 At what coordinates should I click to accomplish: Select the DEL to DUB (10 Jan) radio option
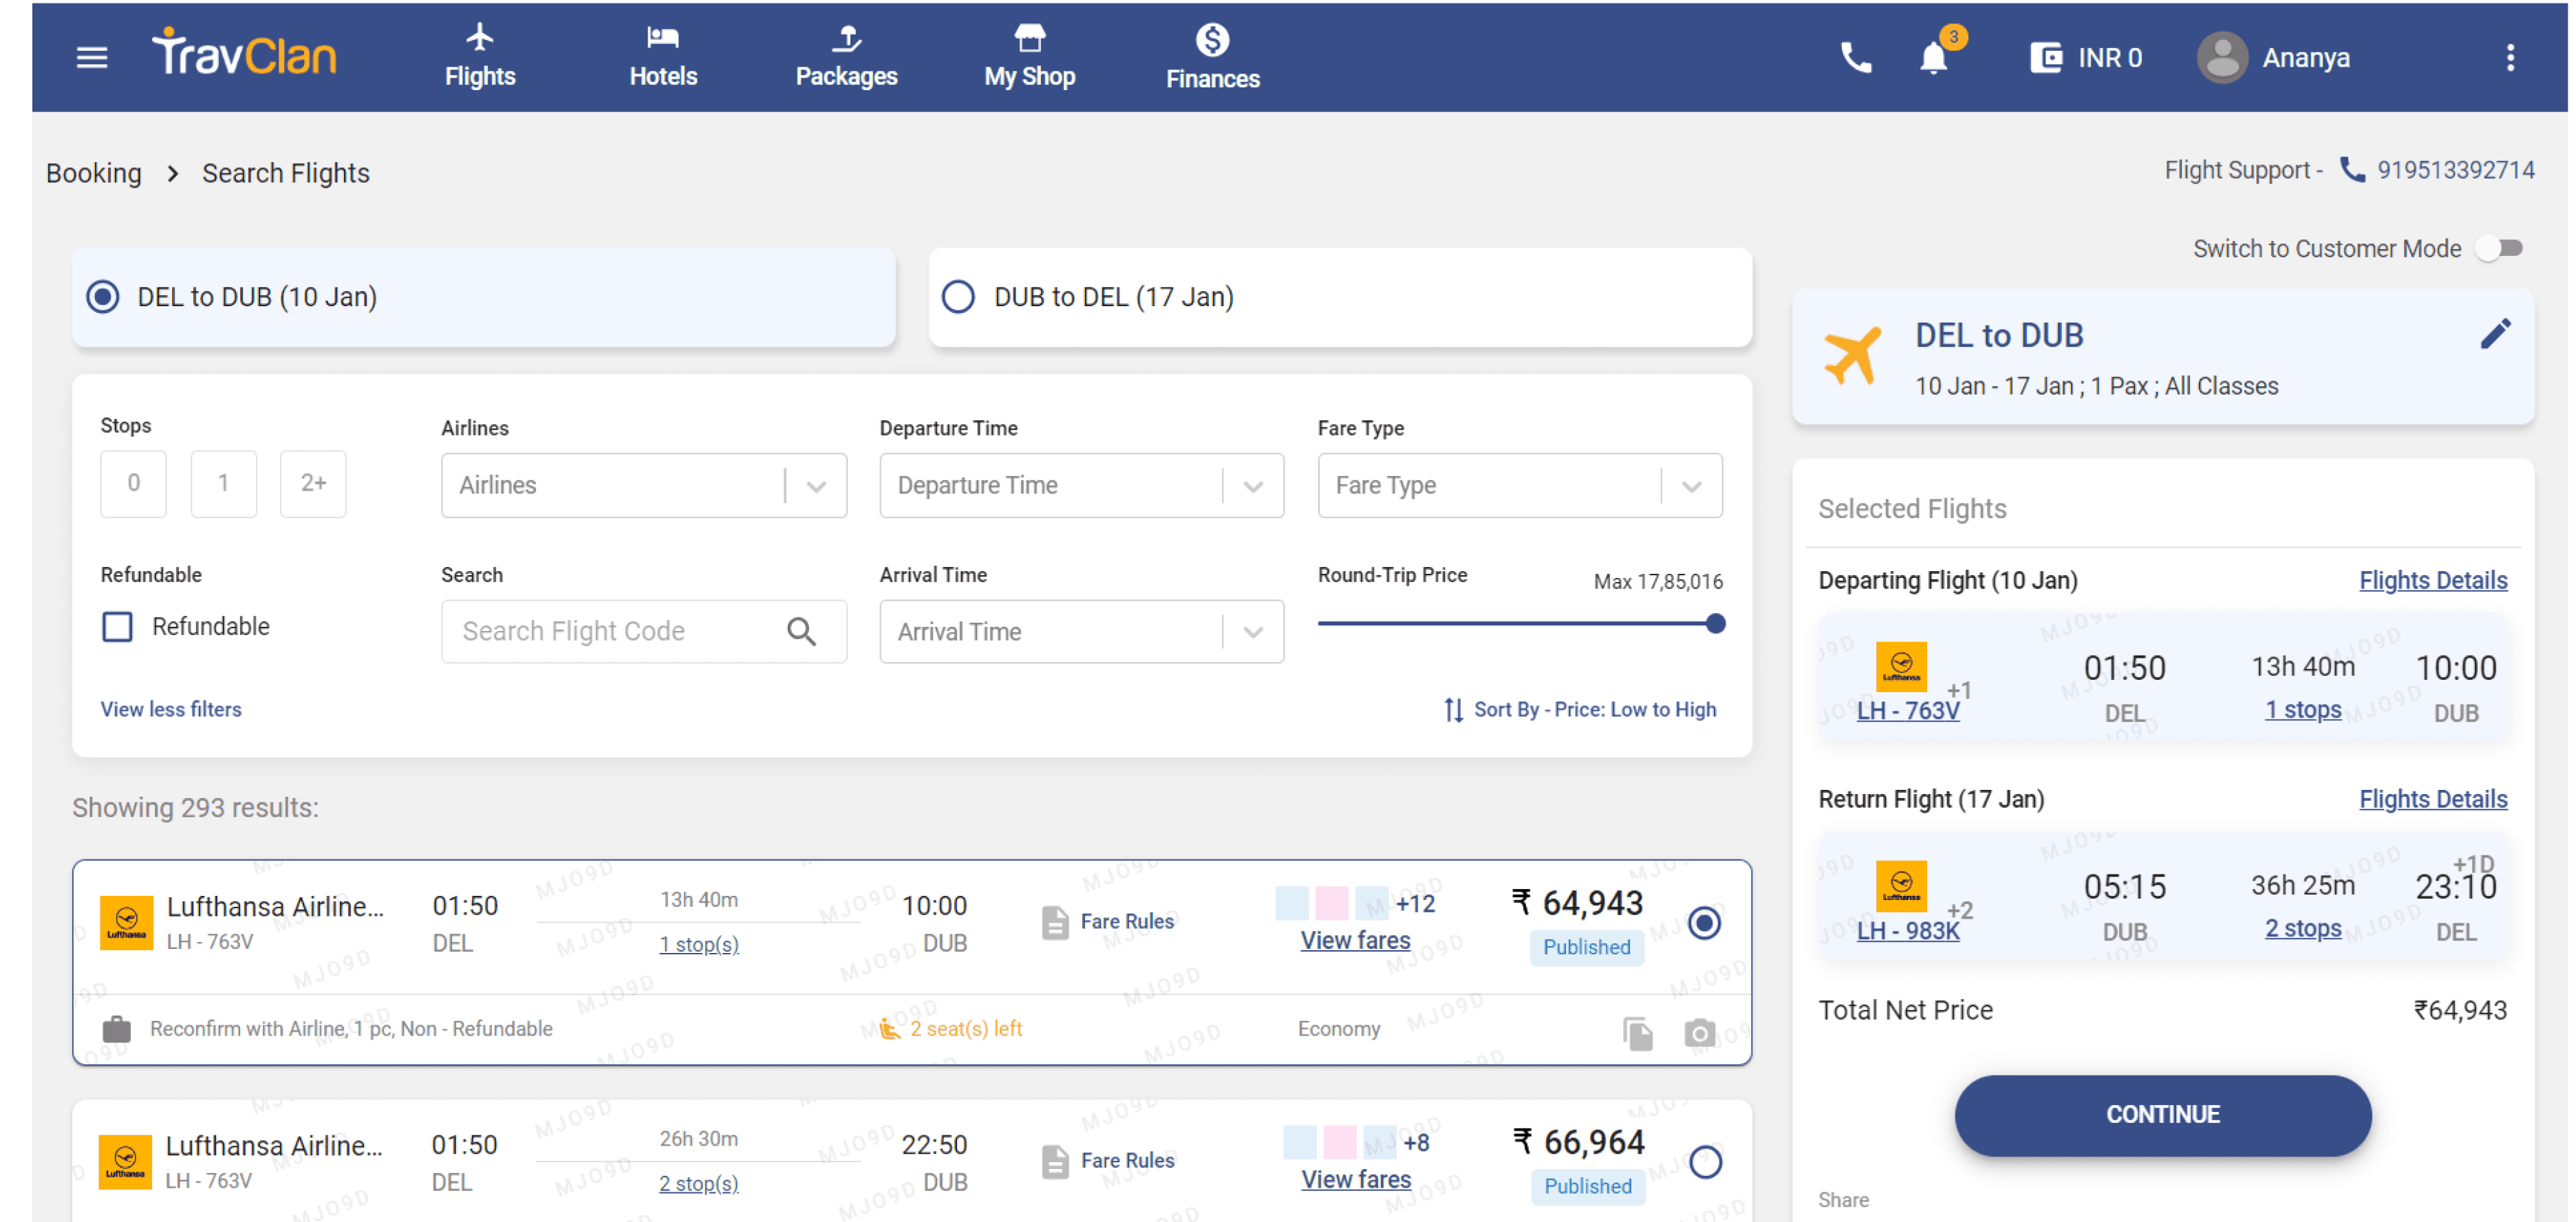tap(103, 297)
